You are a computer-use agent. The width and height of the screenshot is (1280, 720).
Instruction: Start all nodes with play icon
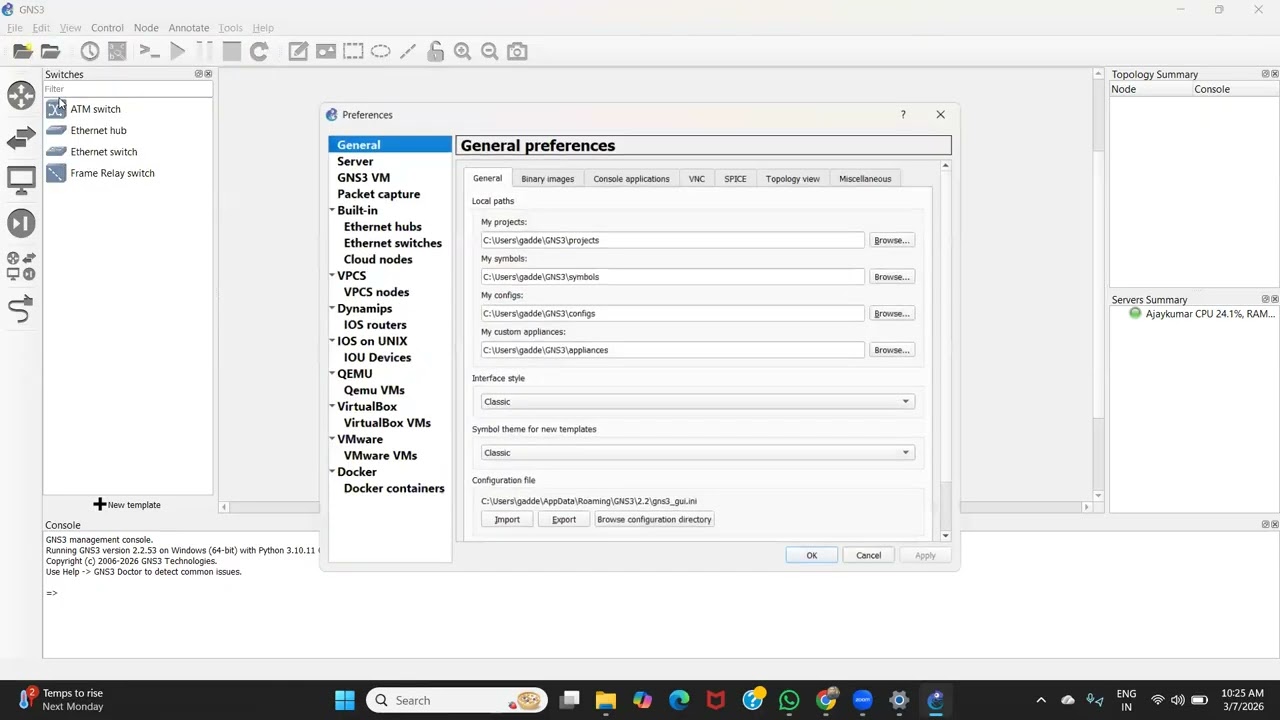click(178, 51)
